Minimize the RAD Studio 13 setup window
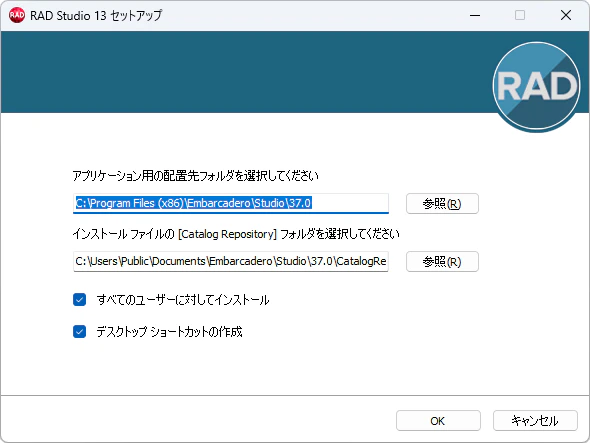 [475, 15]
